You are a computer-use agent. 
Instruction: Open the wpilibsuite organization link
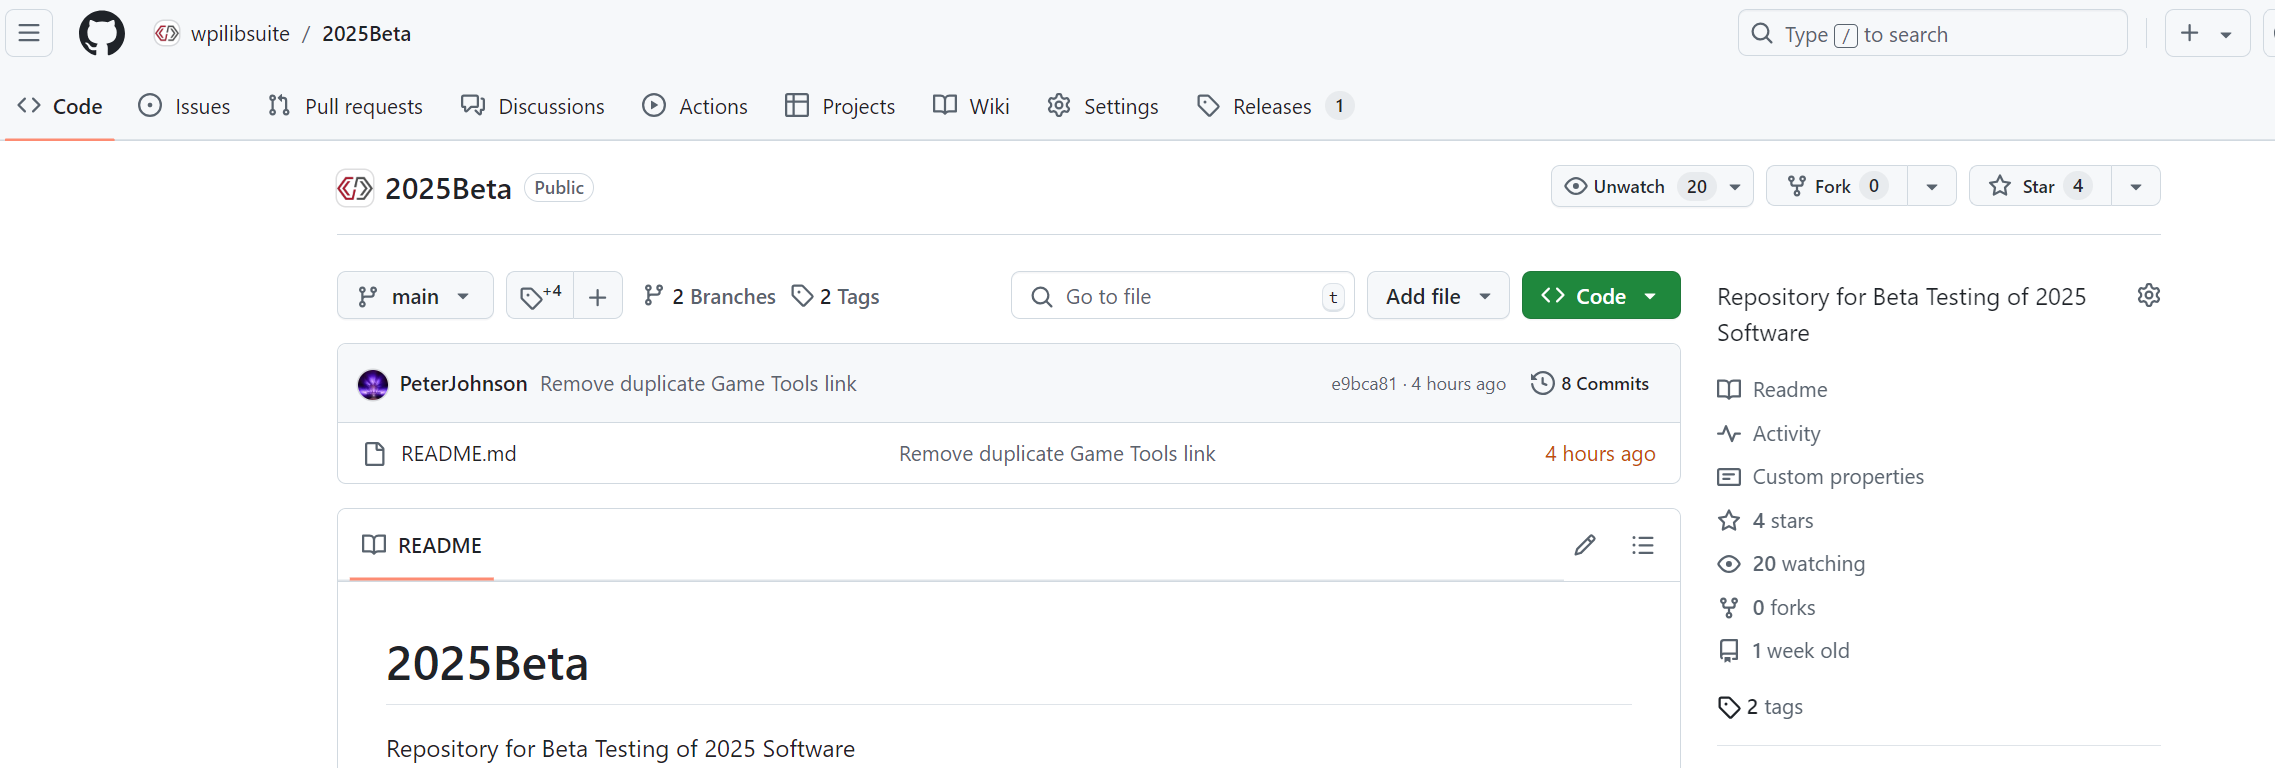click(x=240, y=33)
